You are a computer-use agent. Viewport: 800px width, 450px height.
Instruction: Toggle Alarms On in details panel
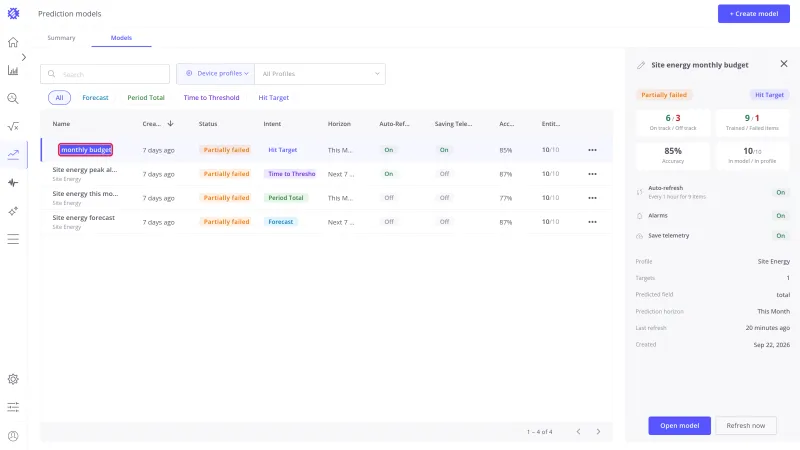click(x=781, y=216)
